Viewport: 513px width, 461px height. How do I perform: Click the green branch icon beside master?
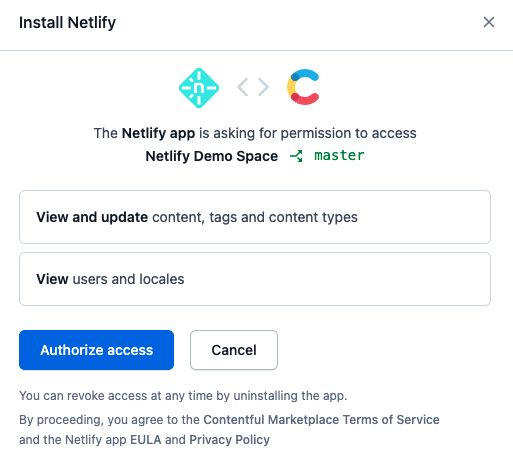point(296,156)
